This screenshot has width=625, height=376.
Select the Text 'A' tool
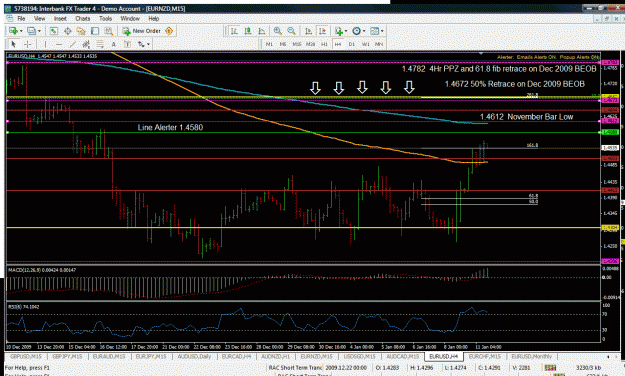(114, 44)
